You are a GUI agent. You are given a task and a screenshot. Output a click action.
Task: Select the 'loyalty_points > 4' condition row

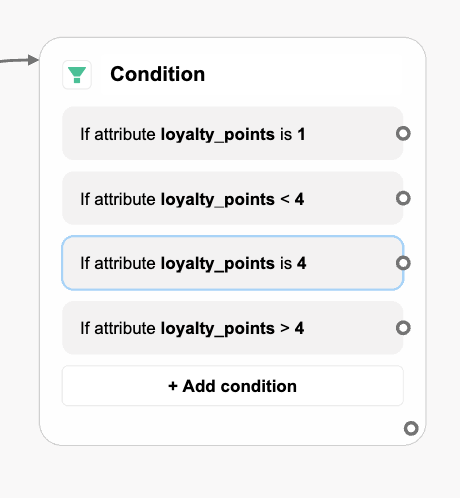[233, 328]
